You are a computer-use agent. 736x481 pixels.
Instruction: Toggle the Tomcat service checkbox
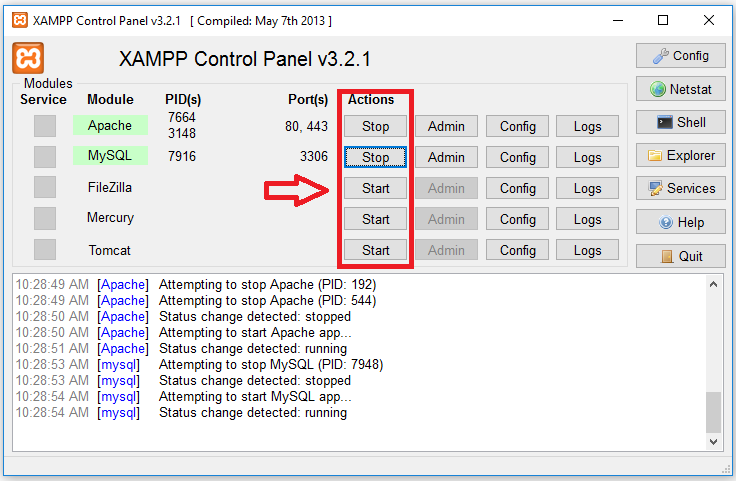[x=45, y=249]
